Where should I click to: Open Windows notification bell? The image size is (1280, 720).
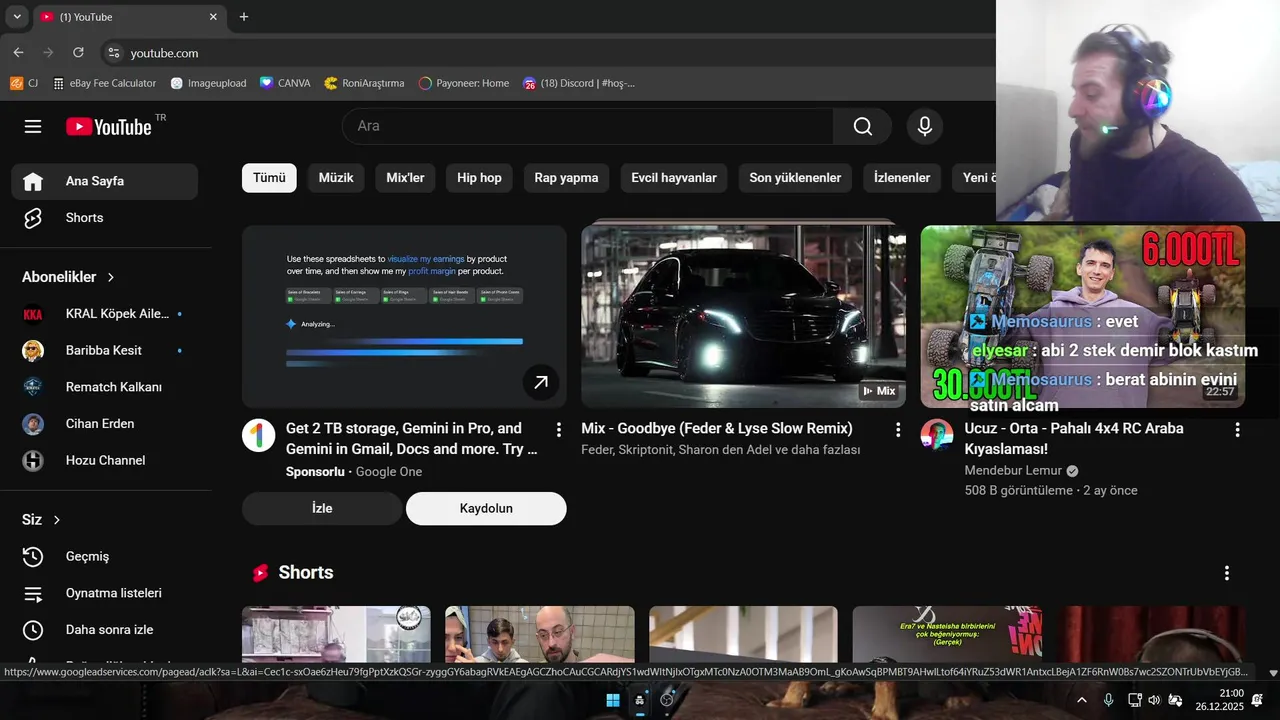1257,700
